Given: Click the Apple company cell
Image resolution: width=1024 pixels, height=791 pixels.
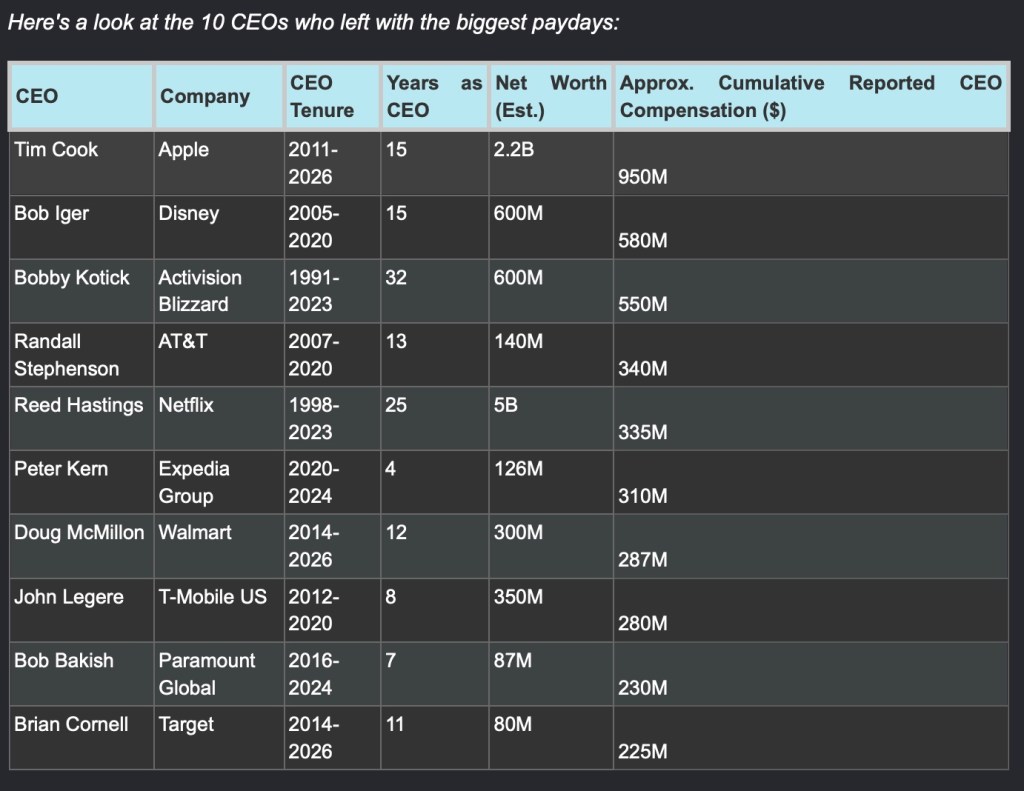Looking at the screenshot, I should point(219,163).
